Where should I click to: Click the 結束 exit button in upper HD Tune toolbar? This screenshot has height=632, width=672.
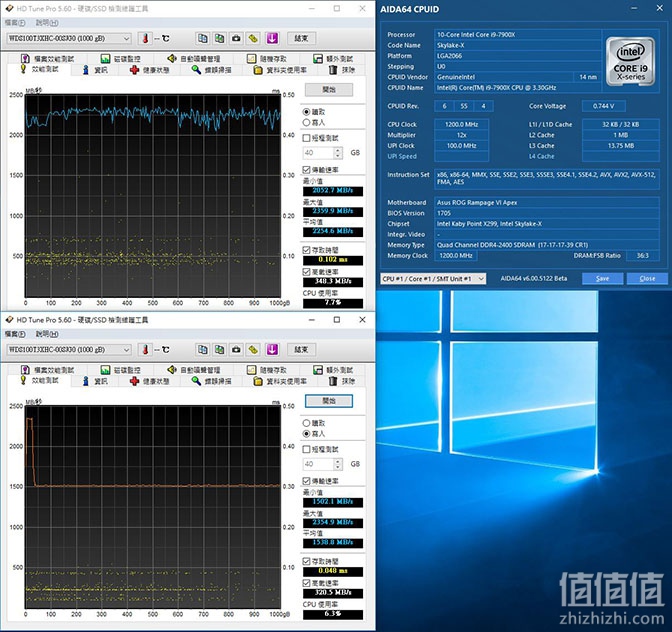(301, 38)
